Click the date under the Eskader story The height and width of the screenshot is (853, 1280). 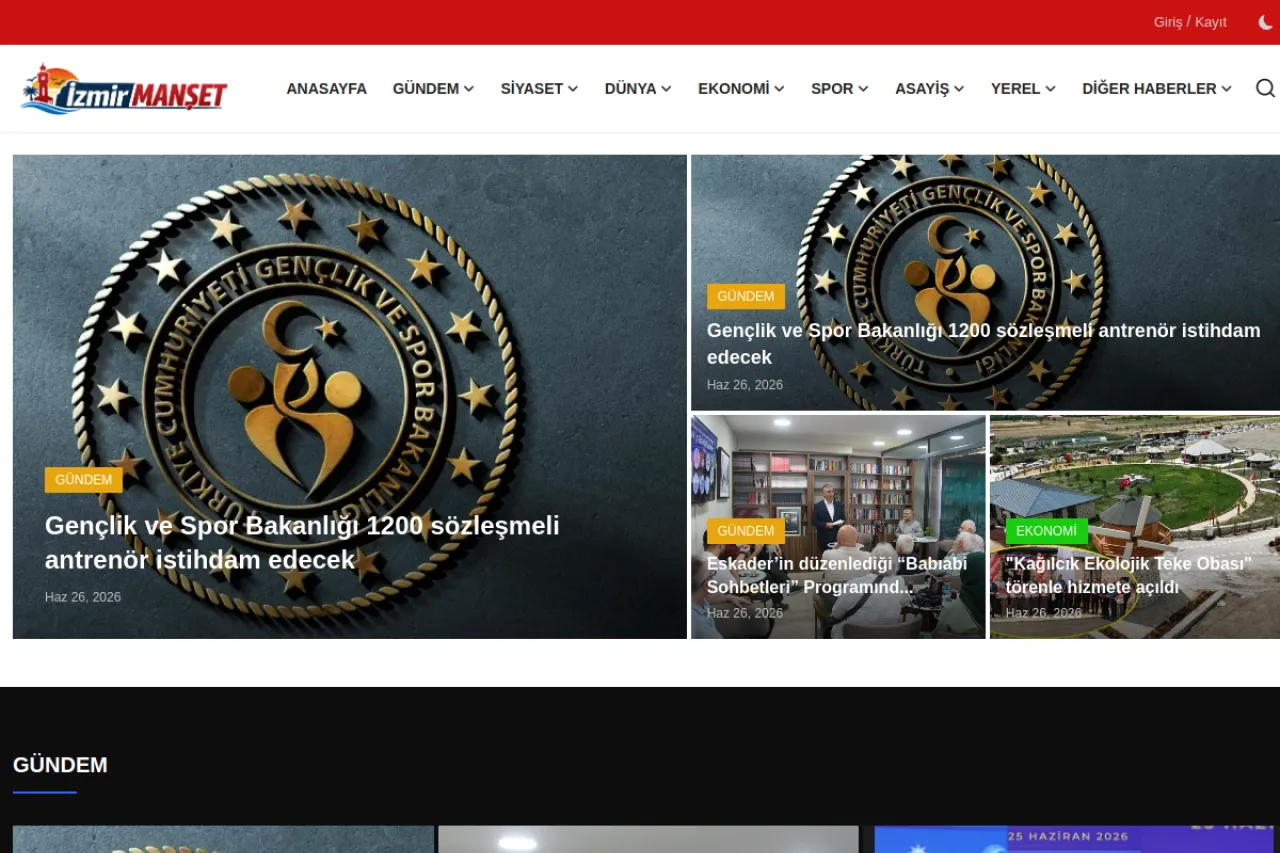[x=745, y=613]
